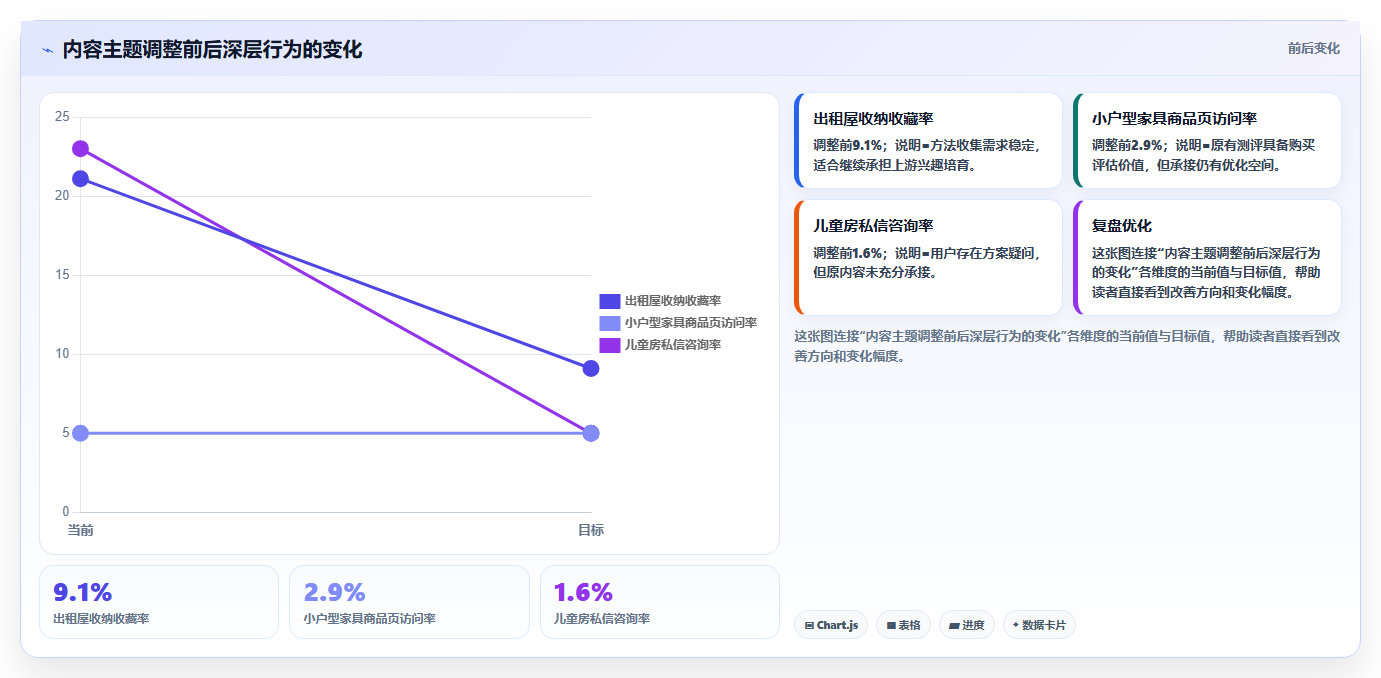Open the 儿童房私信咨询率 info card title
1381x678 pixels.
click(873, 226)
